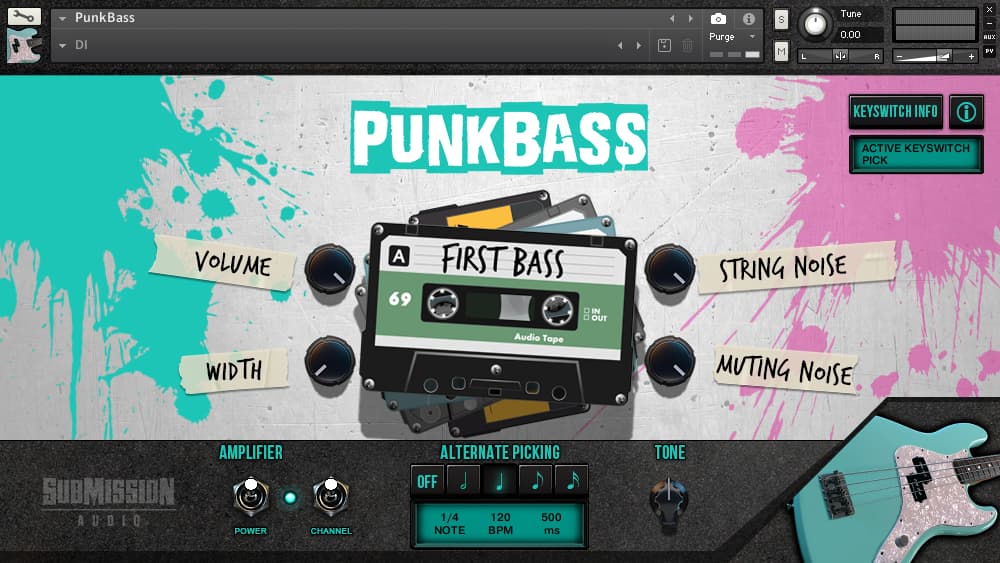This screenshot has height=563, width=1000.
Task: Turn alternate picking Off
Action: click(427, 481)
